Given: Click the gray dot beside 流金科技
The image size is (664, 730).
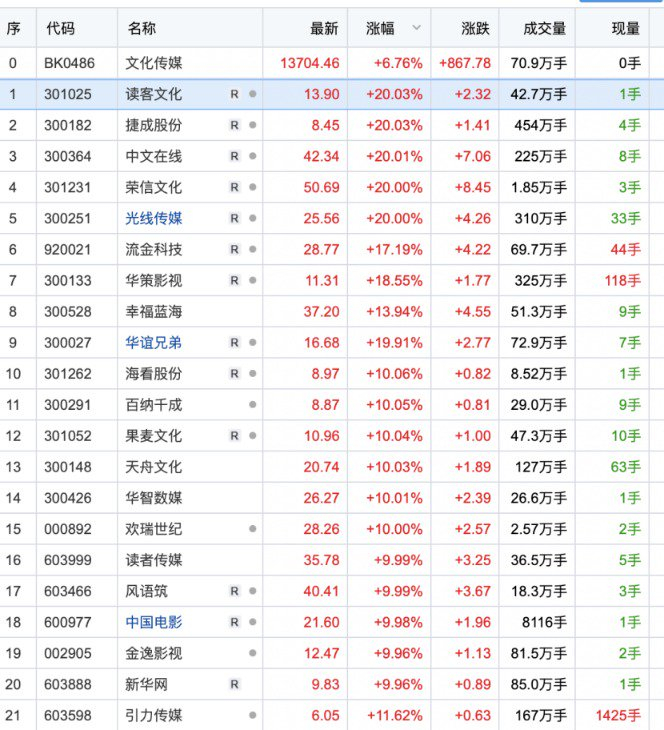Looking at the screenshot, I should pyautogui.click(x=252, y=250).
